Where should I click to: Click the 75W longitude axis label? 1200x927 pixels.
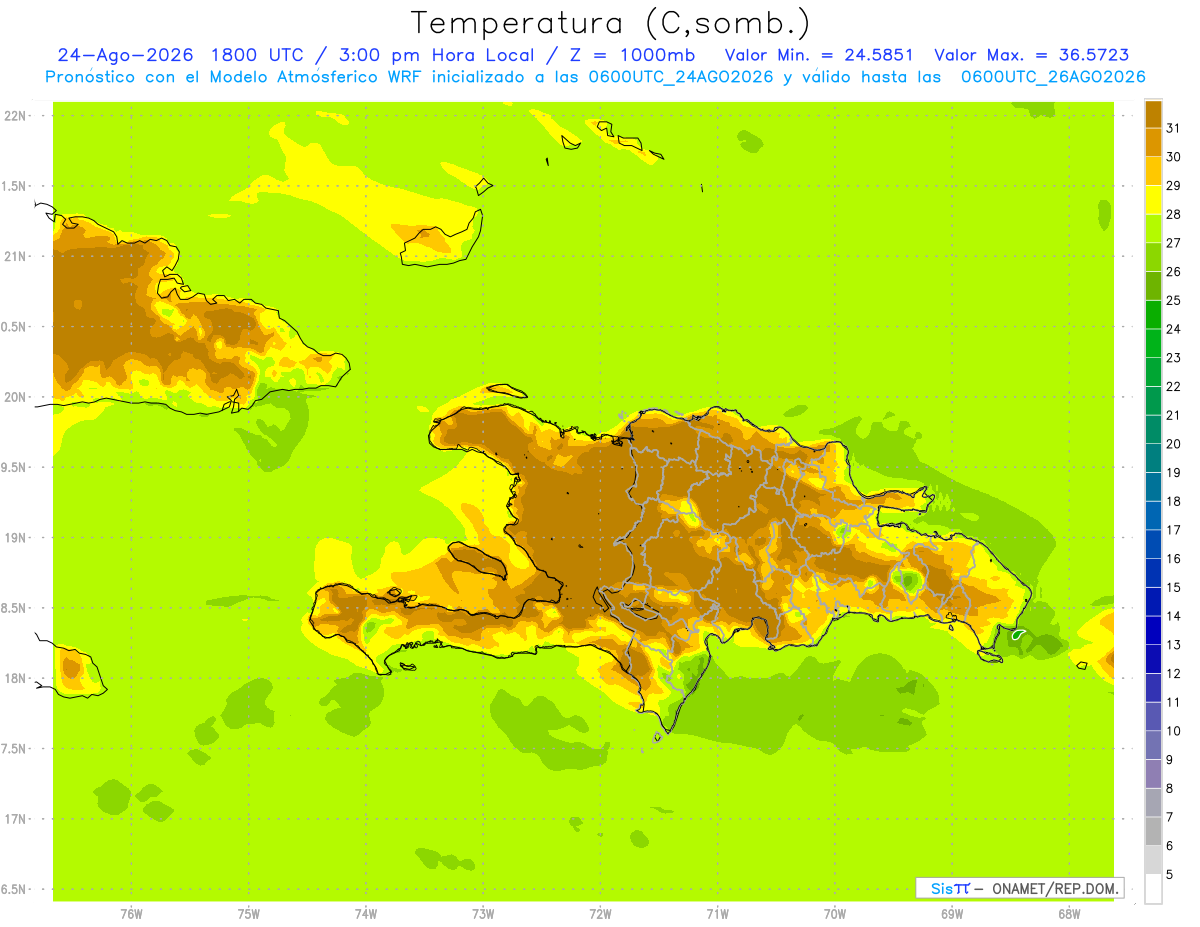[249, 914]
